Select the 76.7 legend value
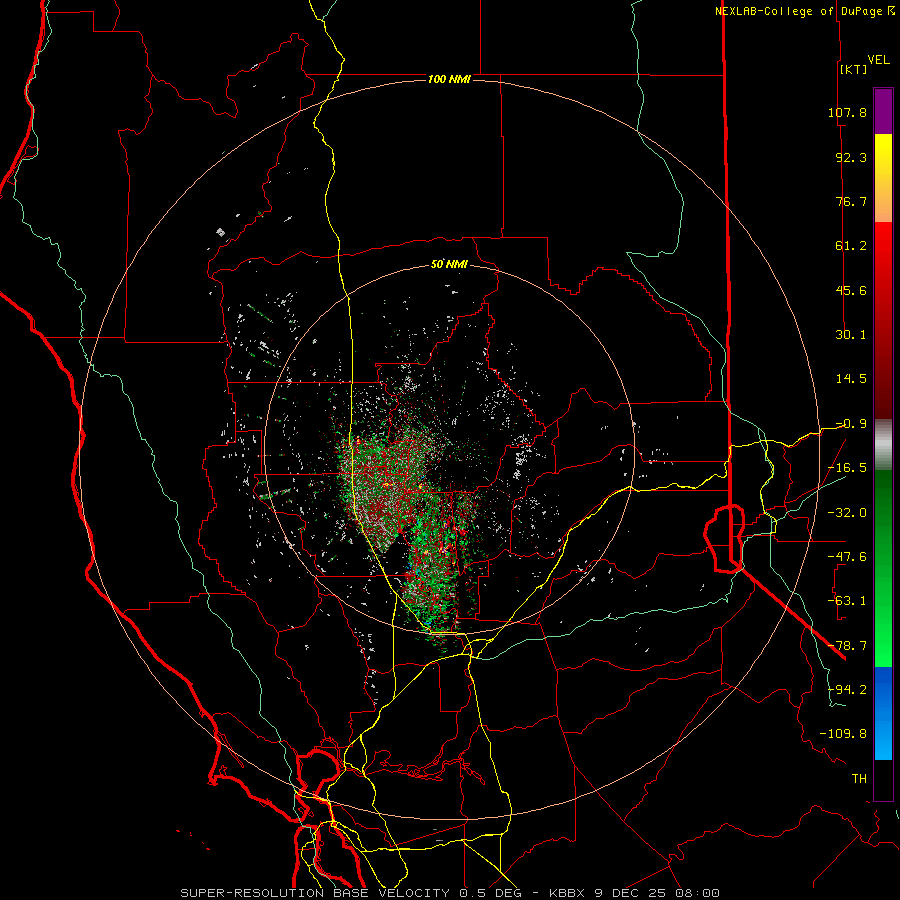Screen dimensions: 900x900 point(851,201)
